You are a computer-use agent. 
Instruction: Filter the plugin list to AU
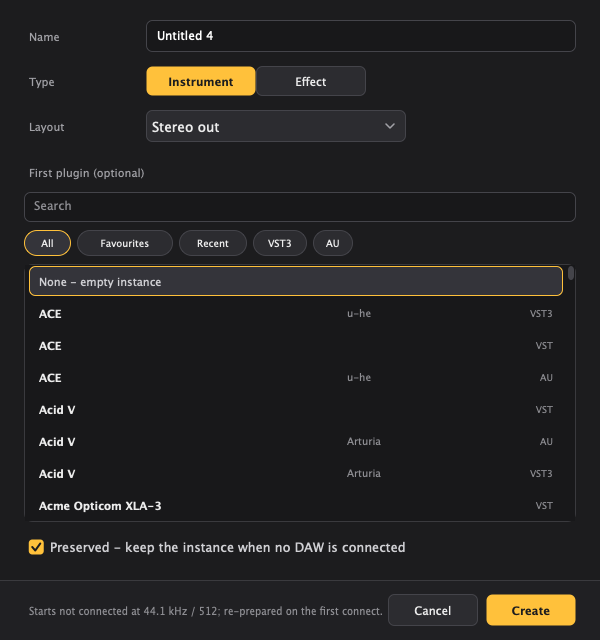(333, 243)
